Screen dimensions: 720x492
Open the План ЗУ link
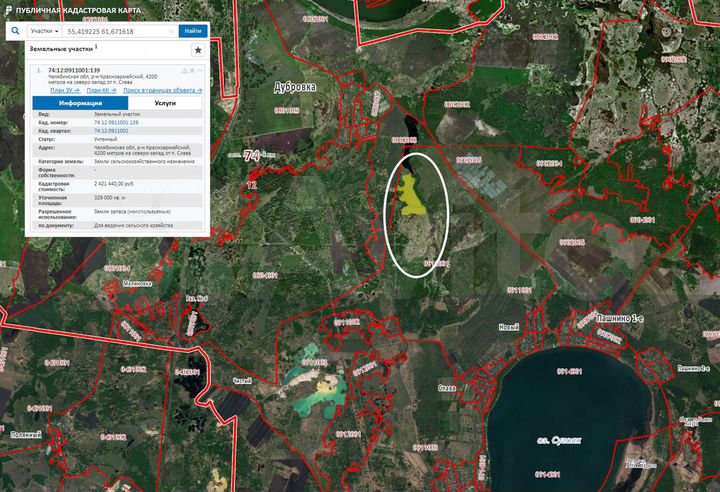click(64, 90)
